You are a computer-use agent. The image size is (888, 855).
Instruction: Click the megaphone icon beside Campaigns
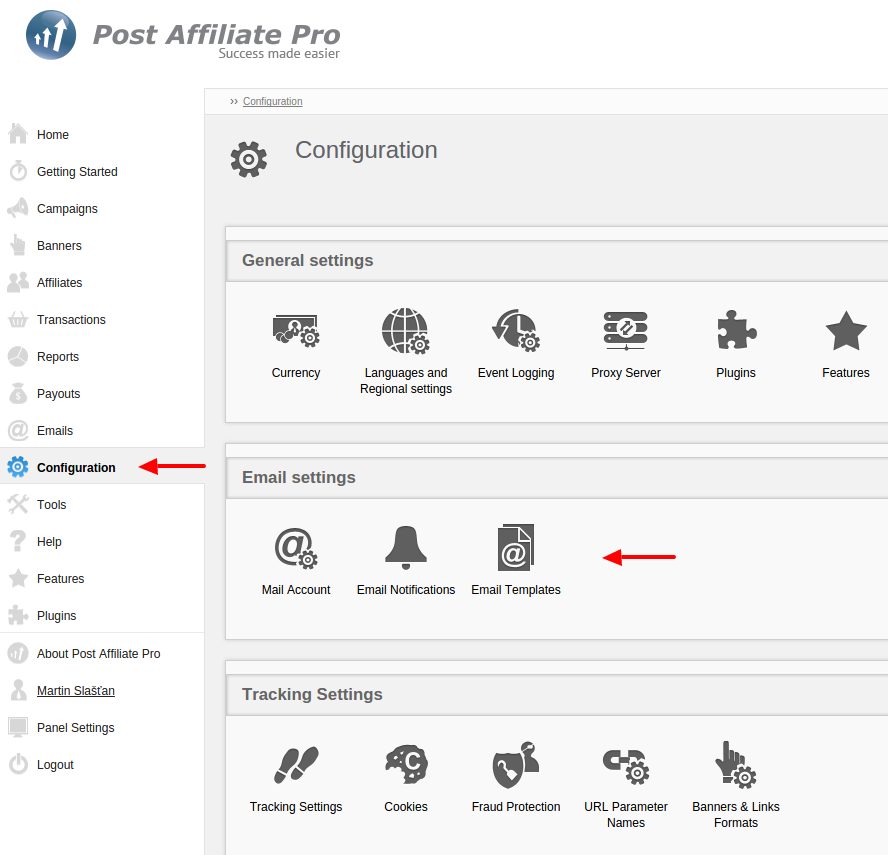[18, 208]
